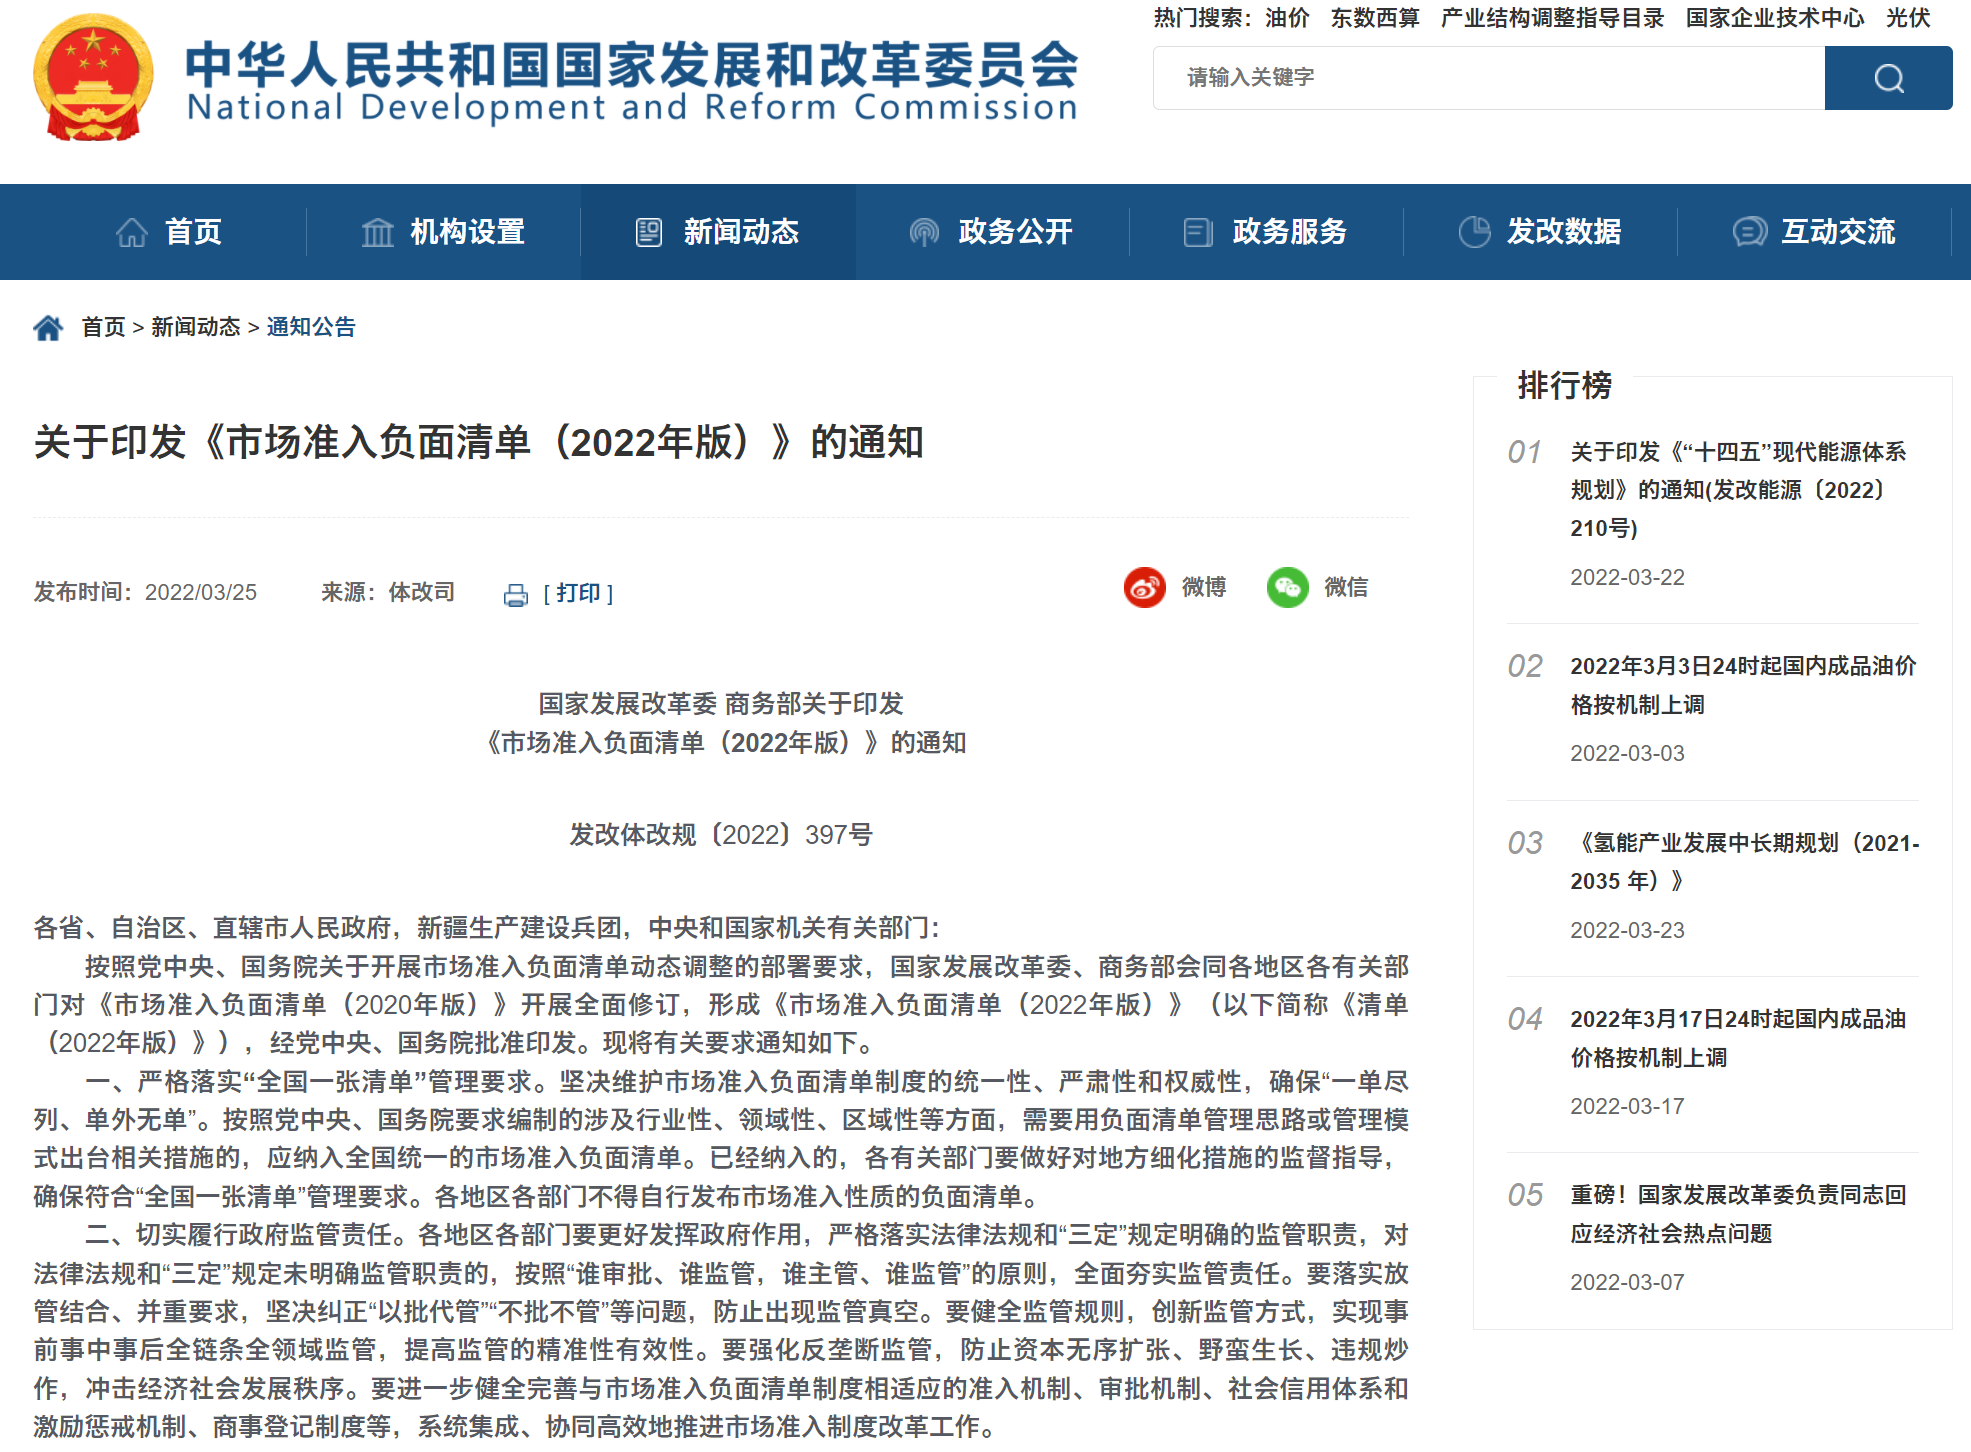
Task: Open the 通知公告 breadcrumb link
Action: click(x=311, y=327)
